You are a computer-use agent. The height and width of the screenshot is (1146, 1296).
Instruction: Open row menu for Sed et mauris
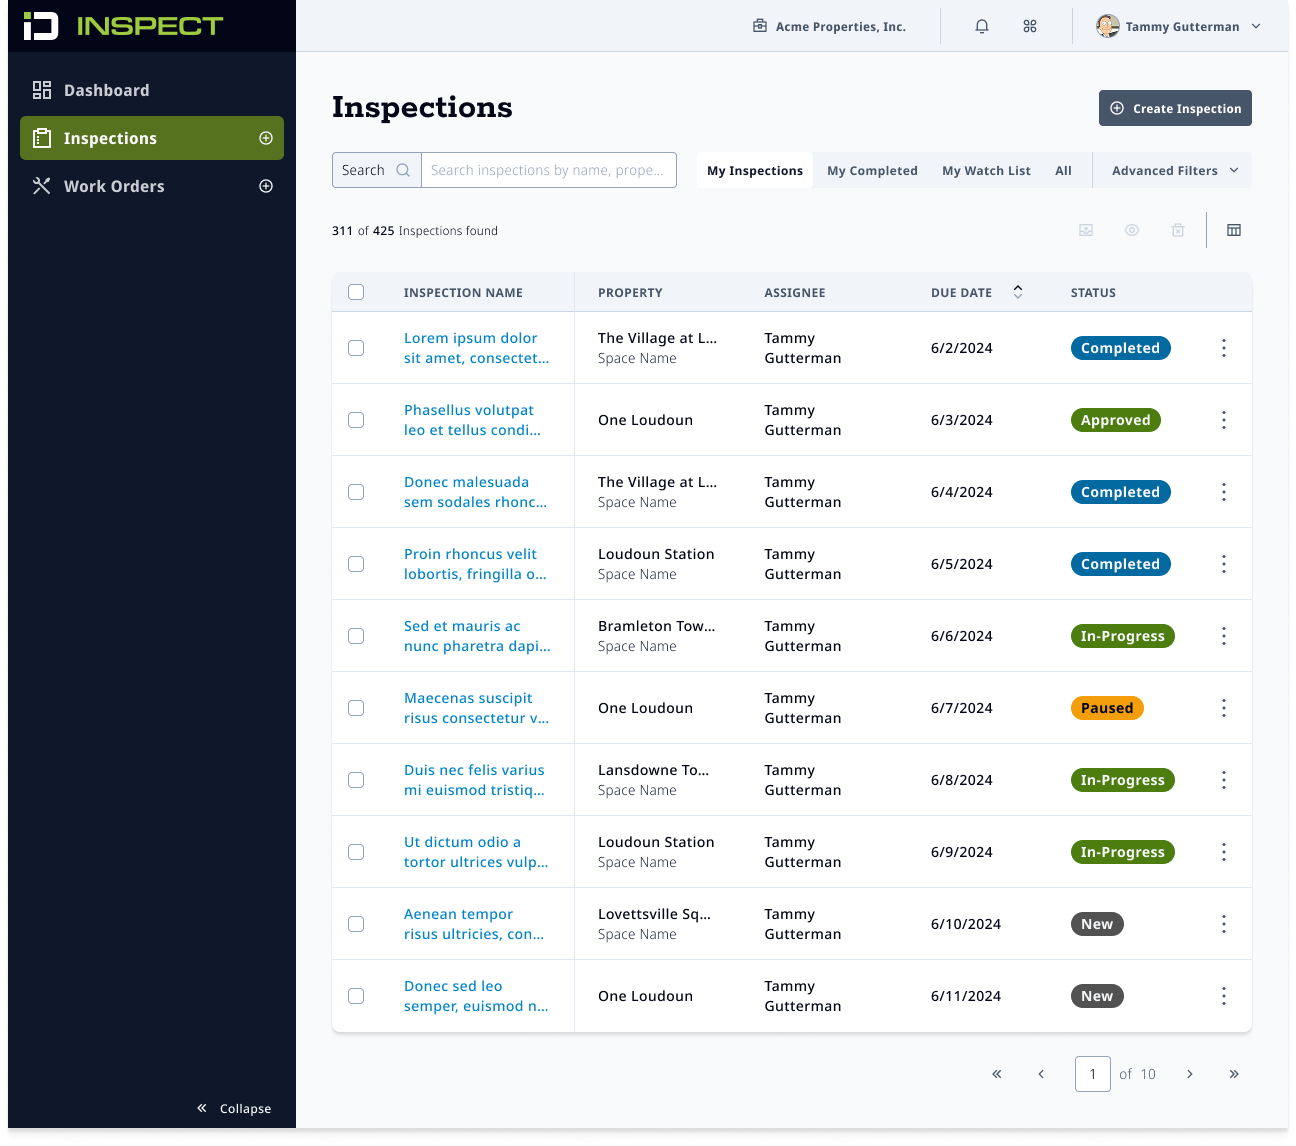pos(1224,636)
